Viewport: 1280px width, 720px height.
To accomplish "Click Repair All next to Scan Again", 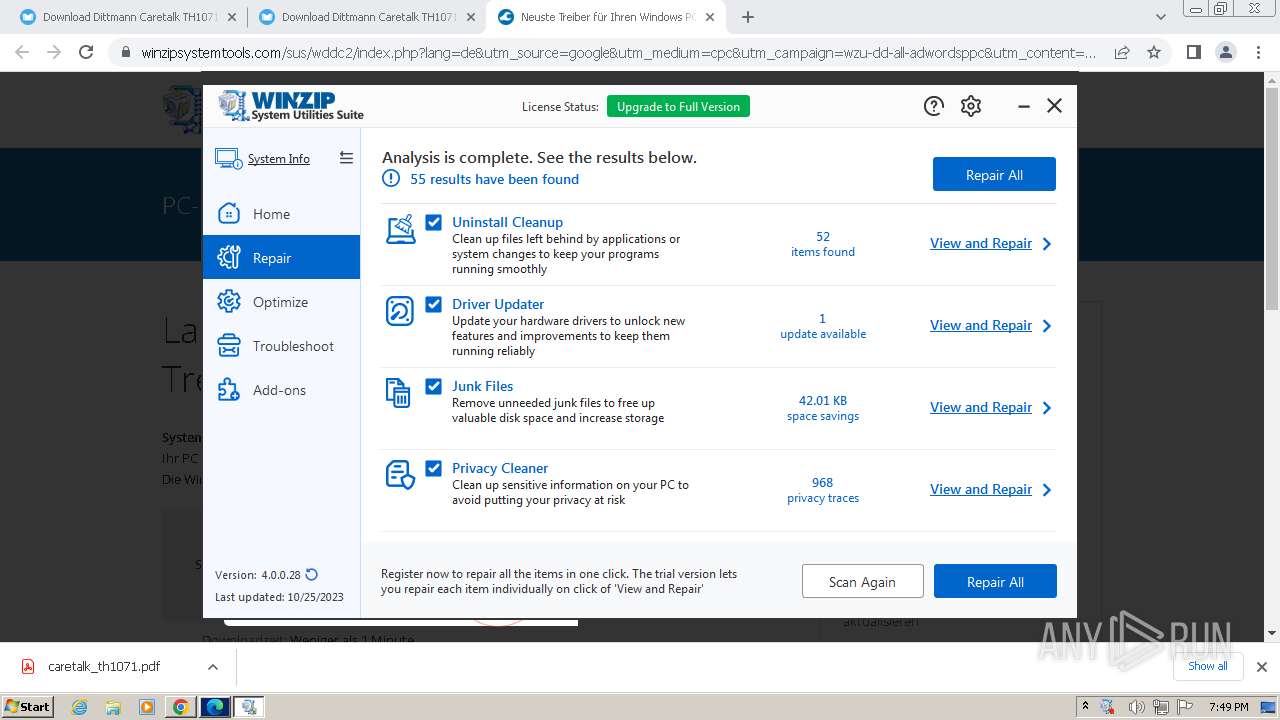I will (995, 582).
